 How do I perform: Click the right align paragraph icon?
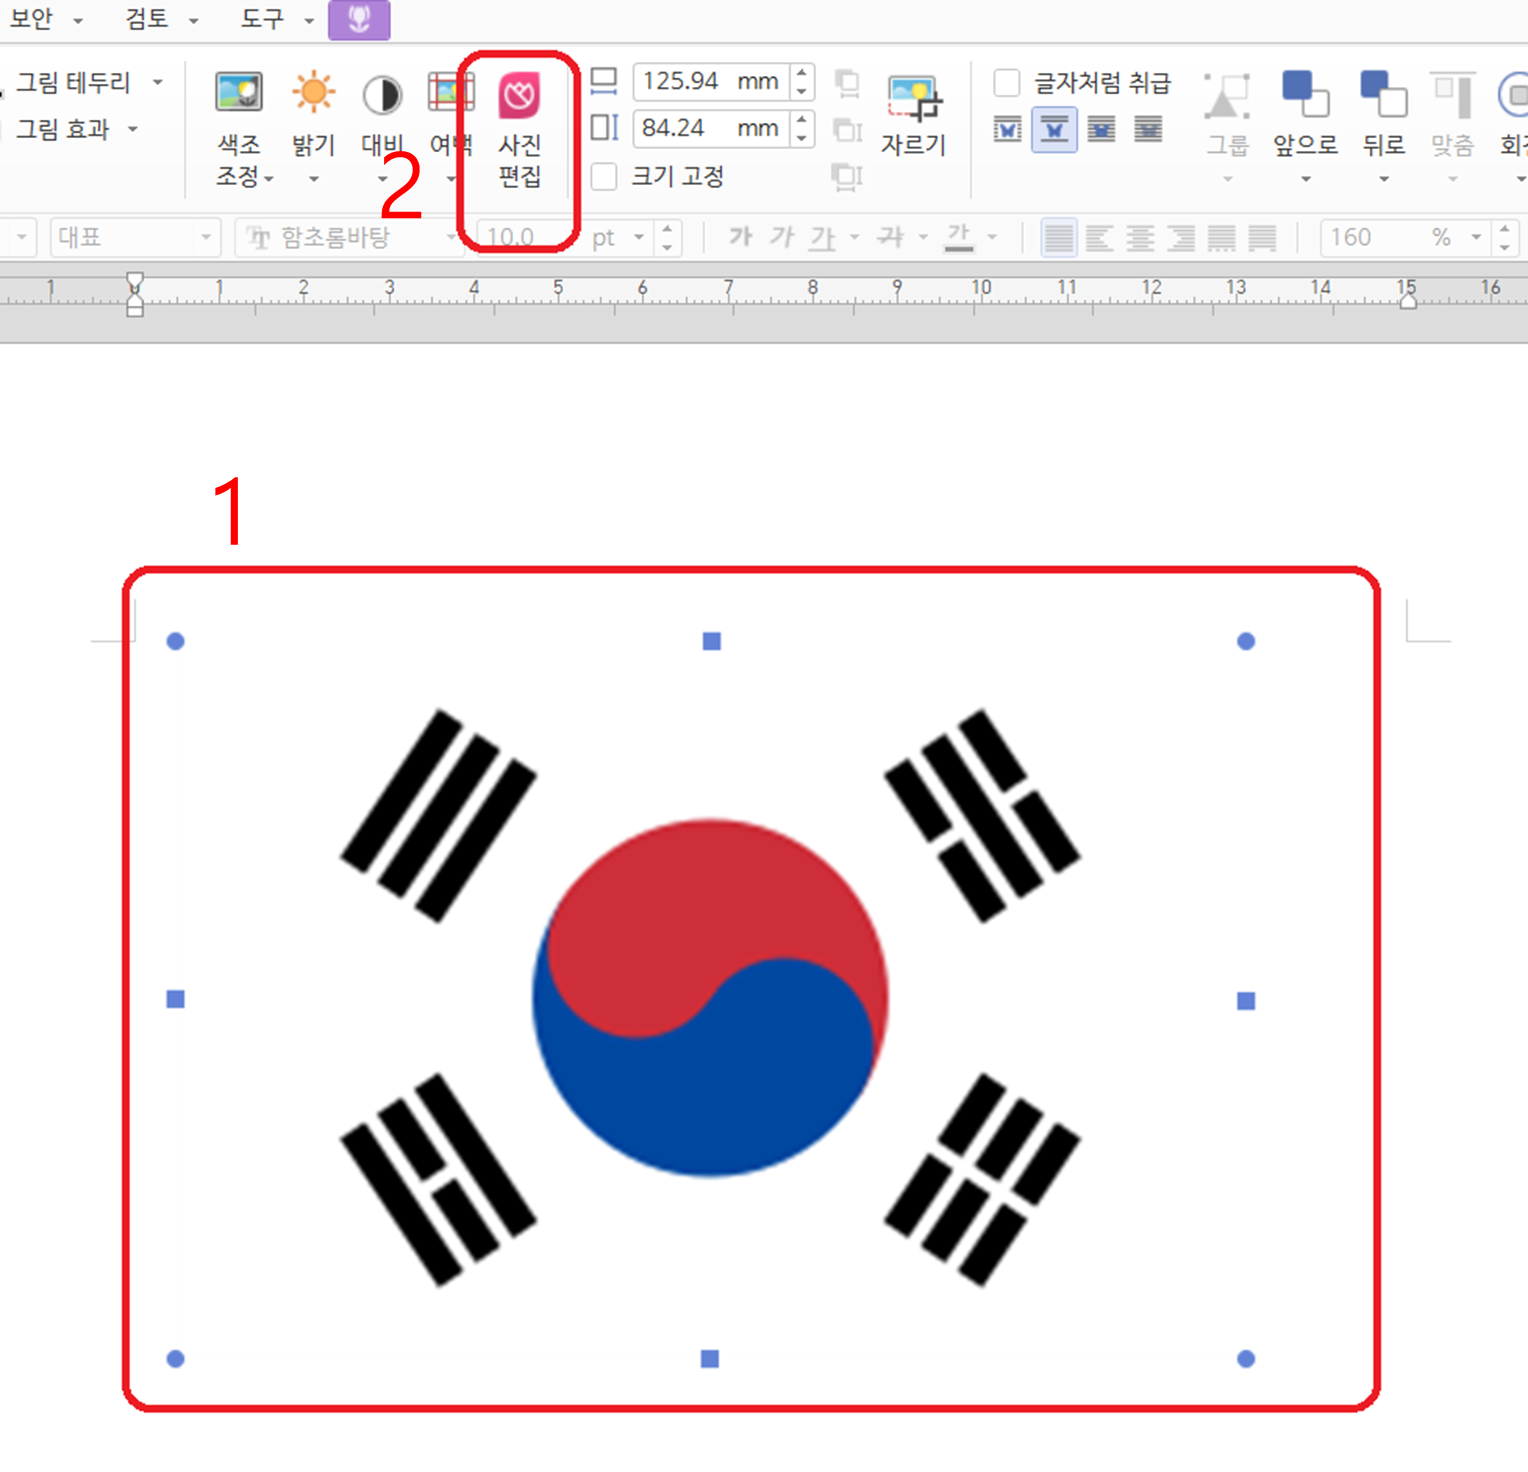tap(1181, 238)
